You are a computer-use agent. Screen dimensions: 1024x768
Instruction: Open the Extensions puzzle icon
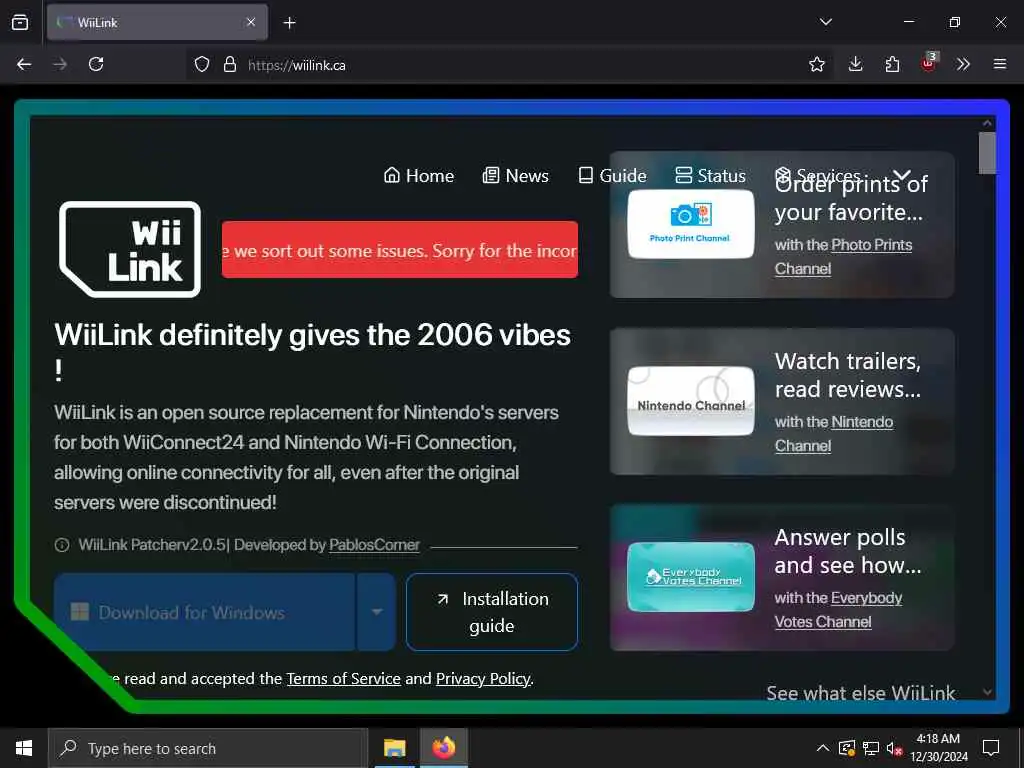point(892,64)
